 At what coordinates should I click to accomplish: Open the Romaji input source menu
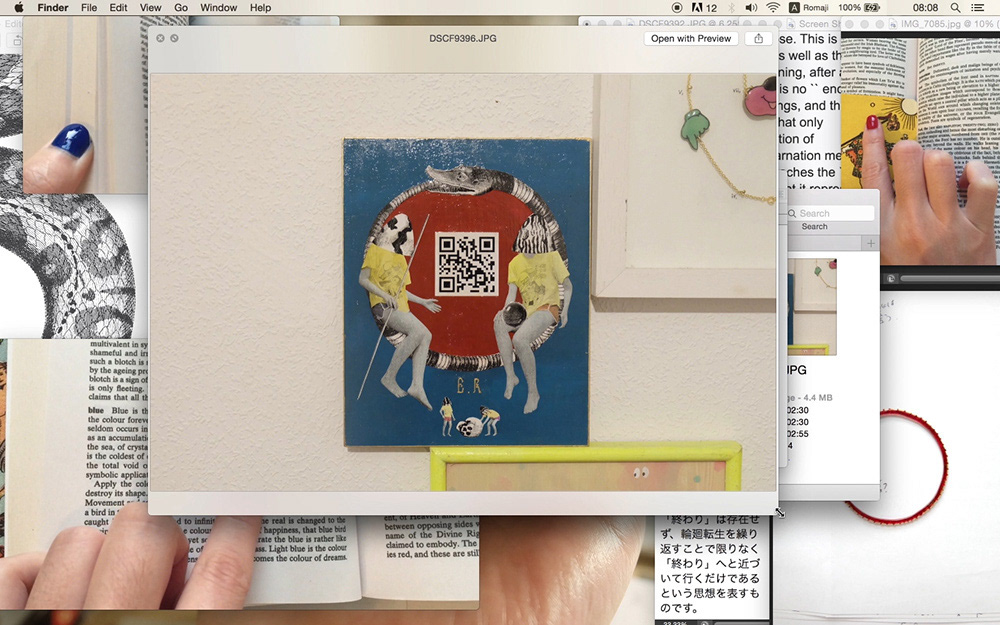click(x=809, y=8)
